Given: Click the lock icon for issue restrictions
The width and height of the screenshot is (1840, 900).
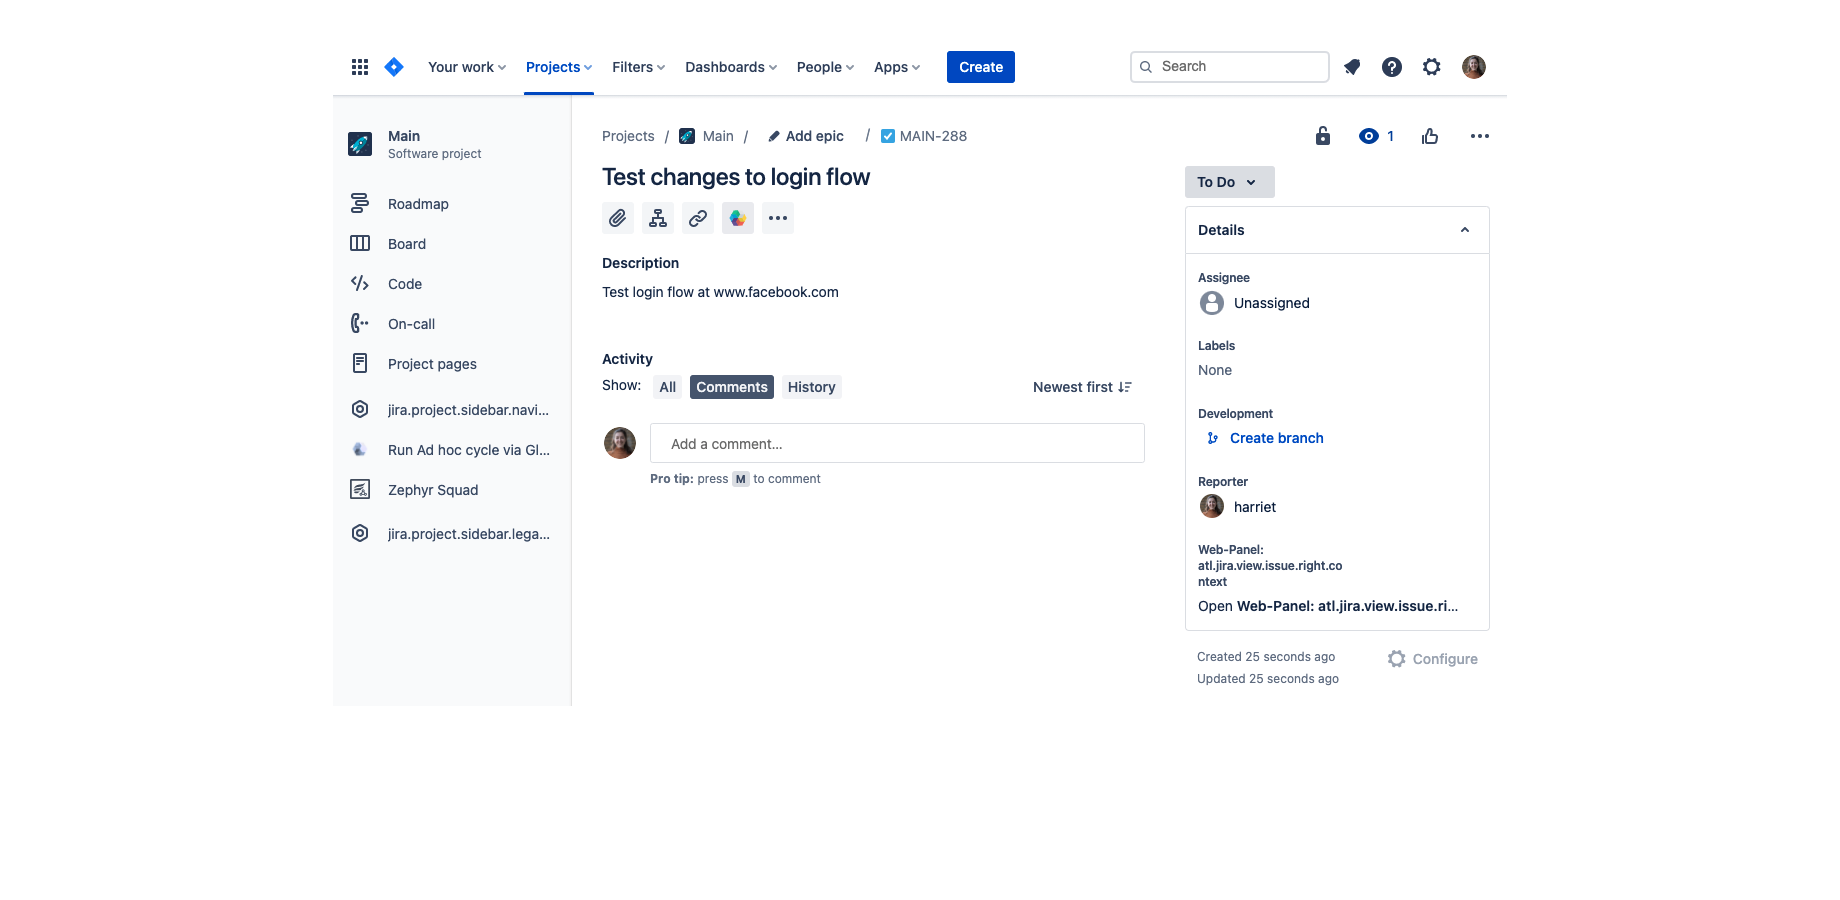Looking at the screenshot, I should click(1322, 135).
